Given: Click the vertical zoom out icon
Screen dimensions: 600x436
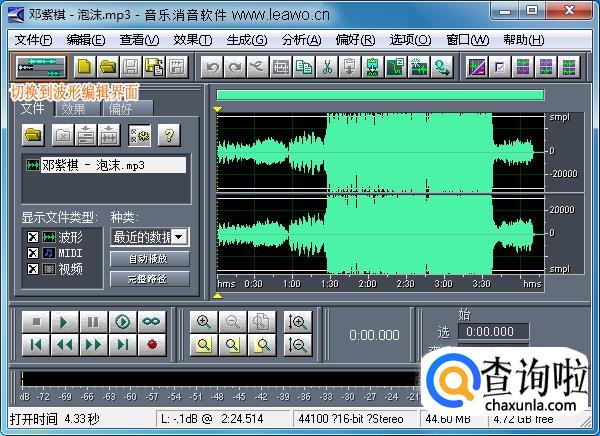Looking at the screenshot, I should pyautogui.click(x=296, y=345).
